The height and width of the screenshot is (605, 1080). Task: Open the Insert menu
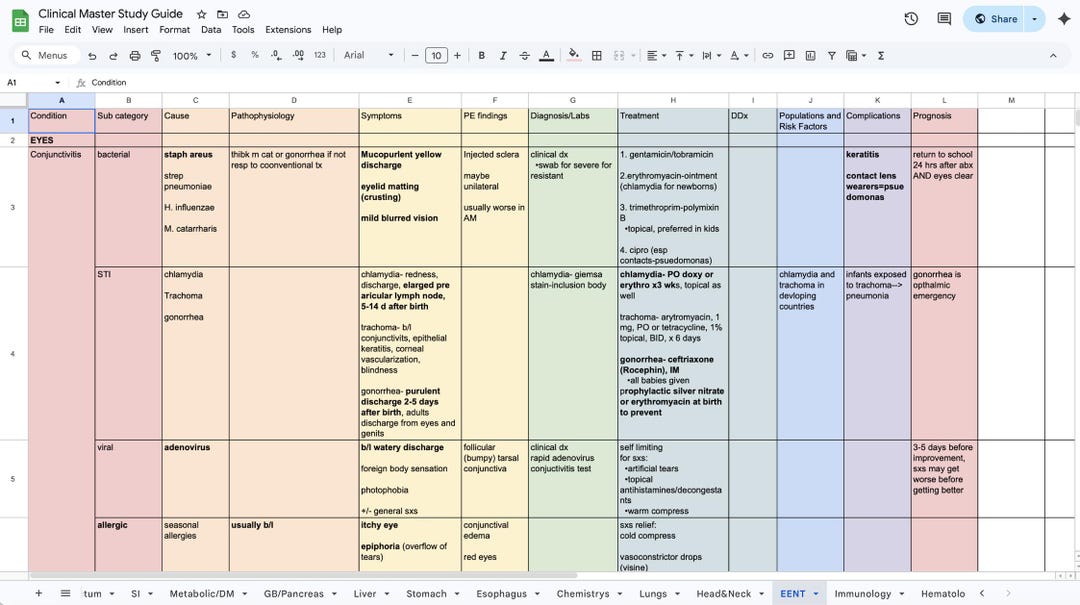pos(136,30)
